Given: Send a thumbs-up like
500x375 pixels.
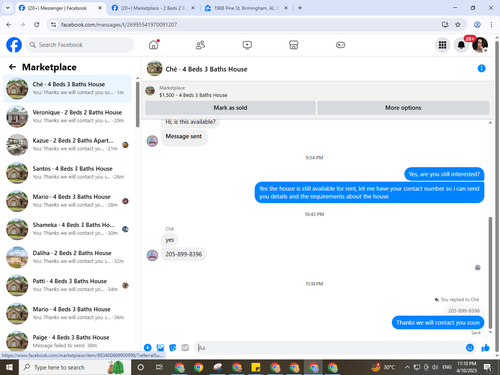Looking at the screenshot, I should [x=485, y=348].
